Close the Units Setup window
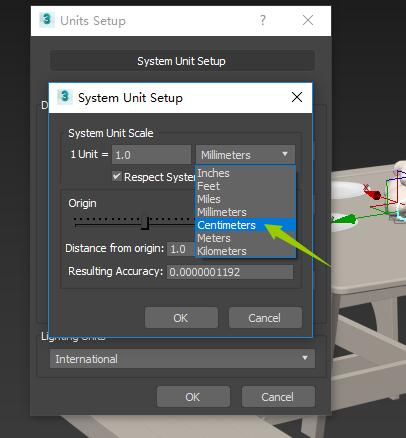The image size is (406, 438). pos(308,20)
